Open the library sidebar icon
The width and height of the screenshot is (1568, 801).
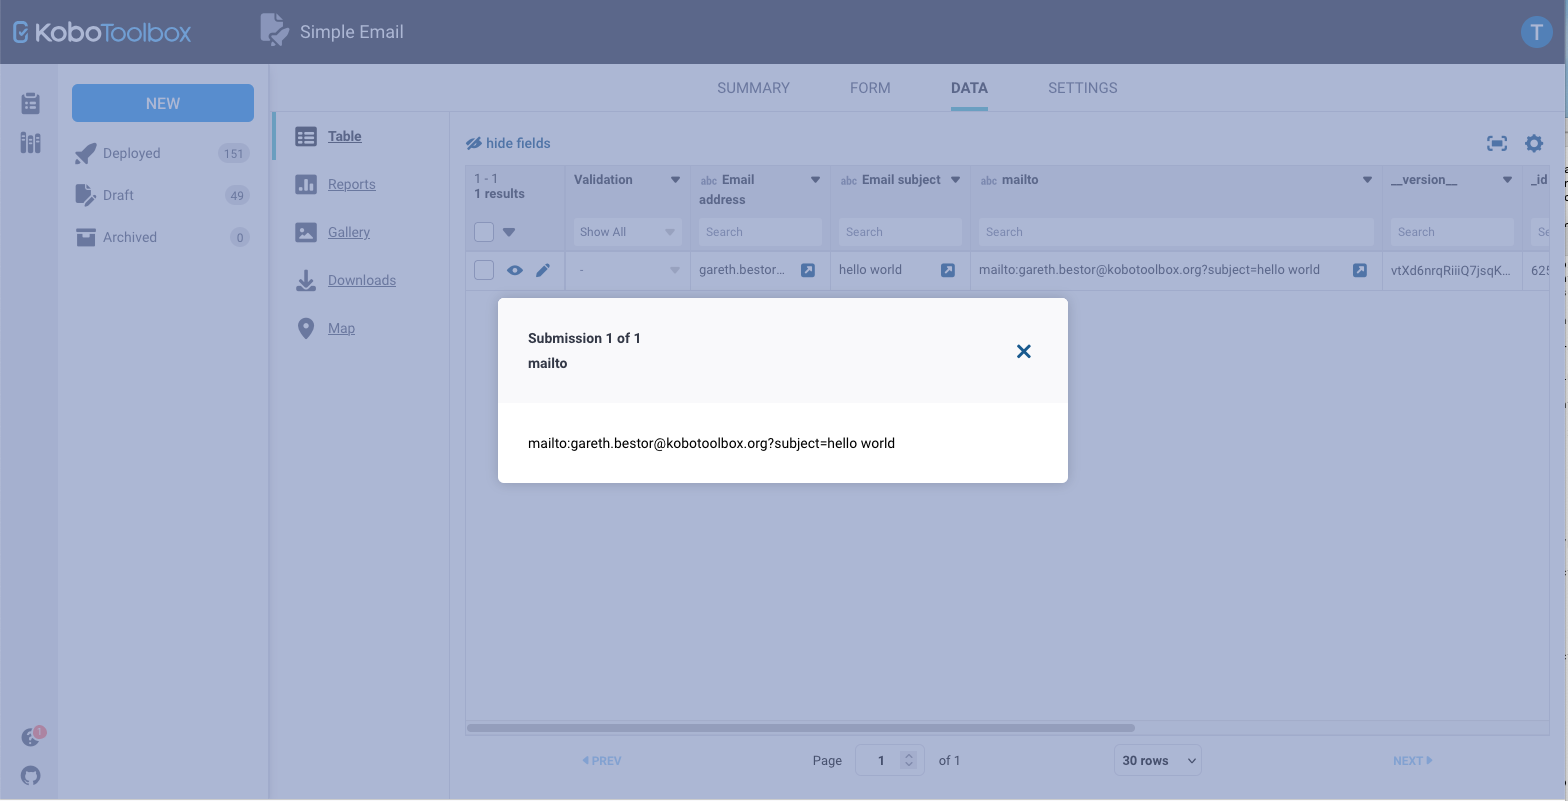coord(30,143)
